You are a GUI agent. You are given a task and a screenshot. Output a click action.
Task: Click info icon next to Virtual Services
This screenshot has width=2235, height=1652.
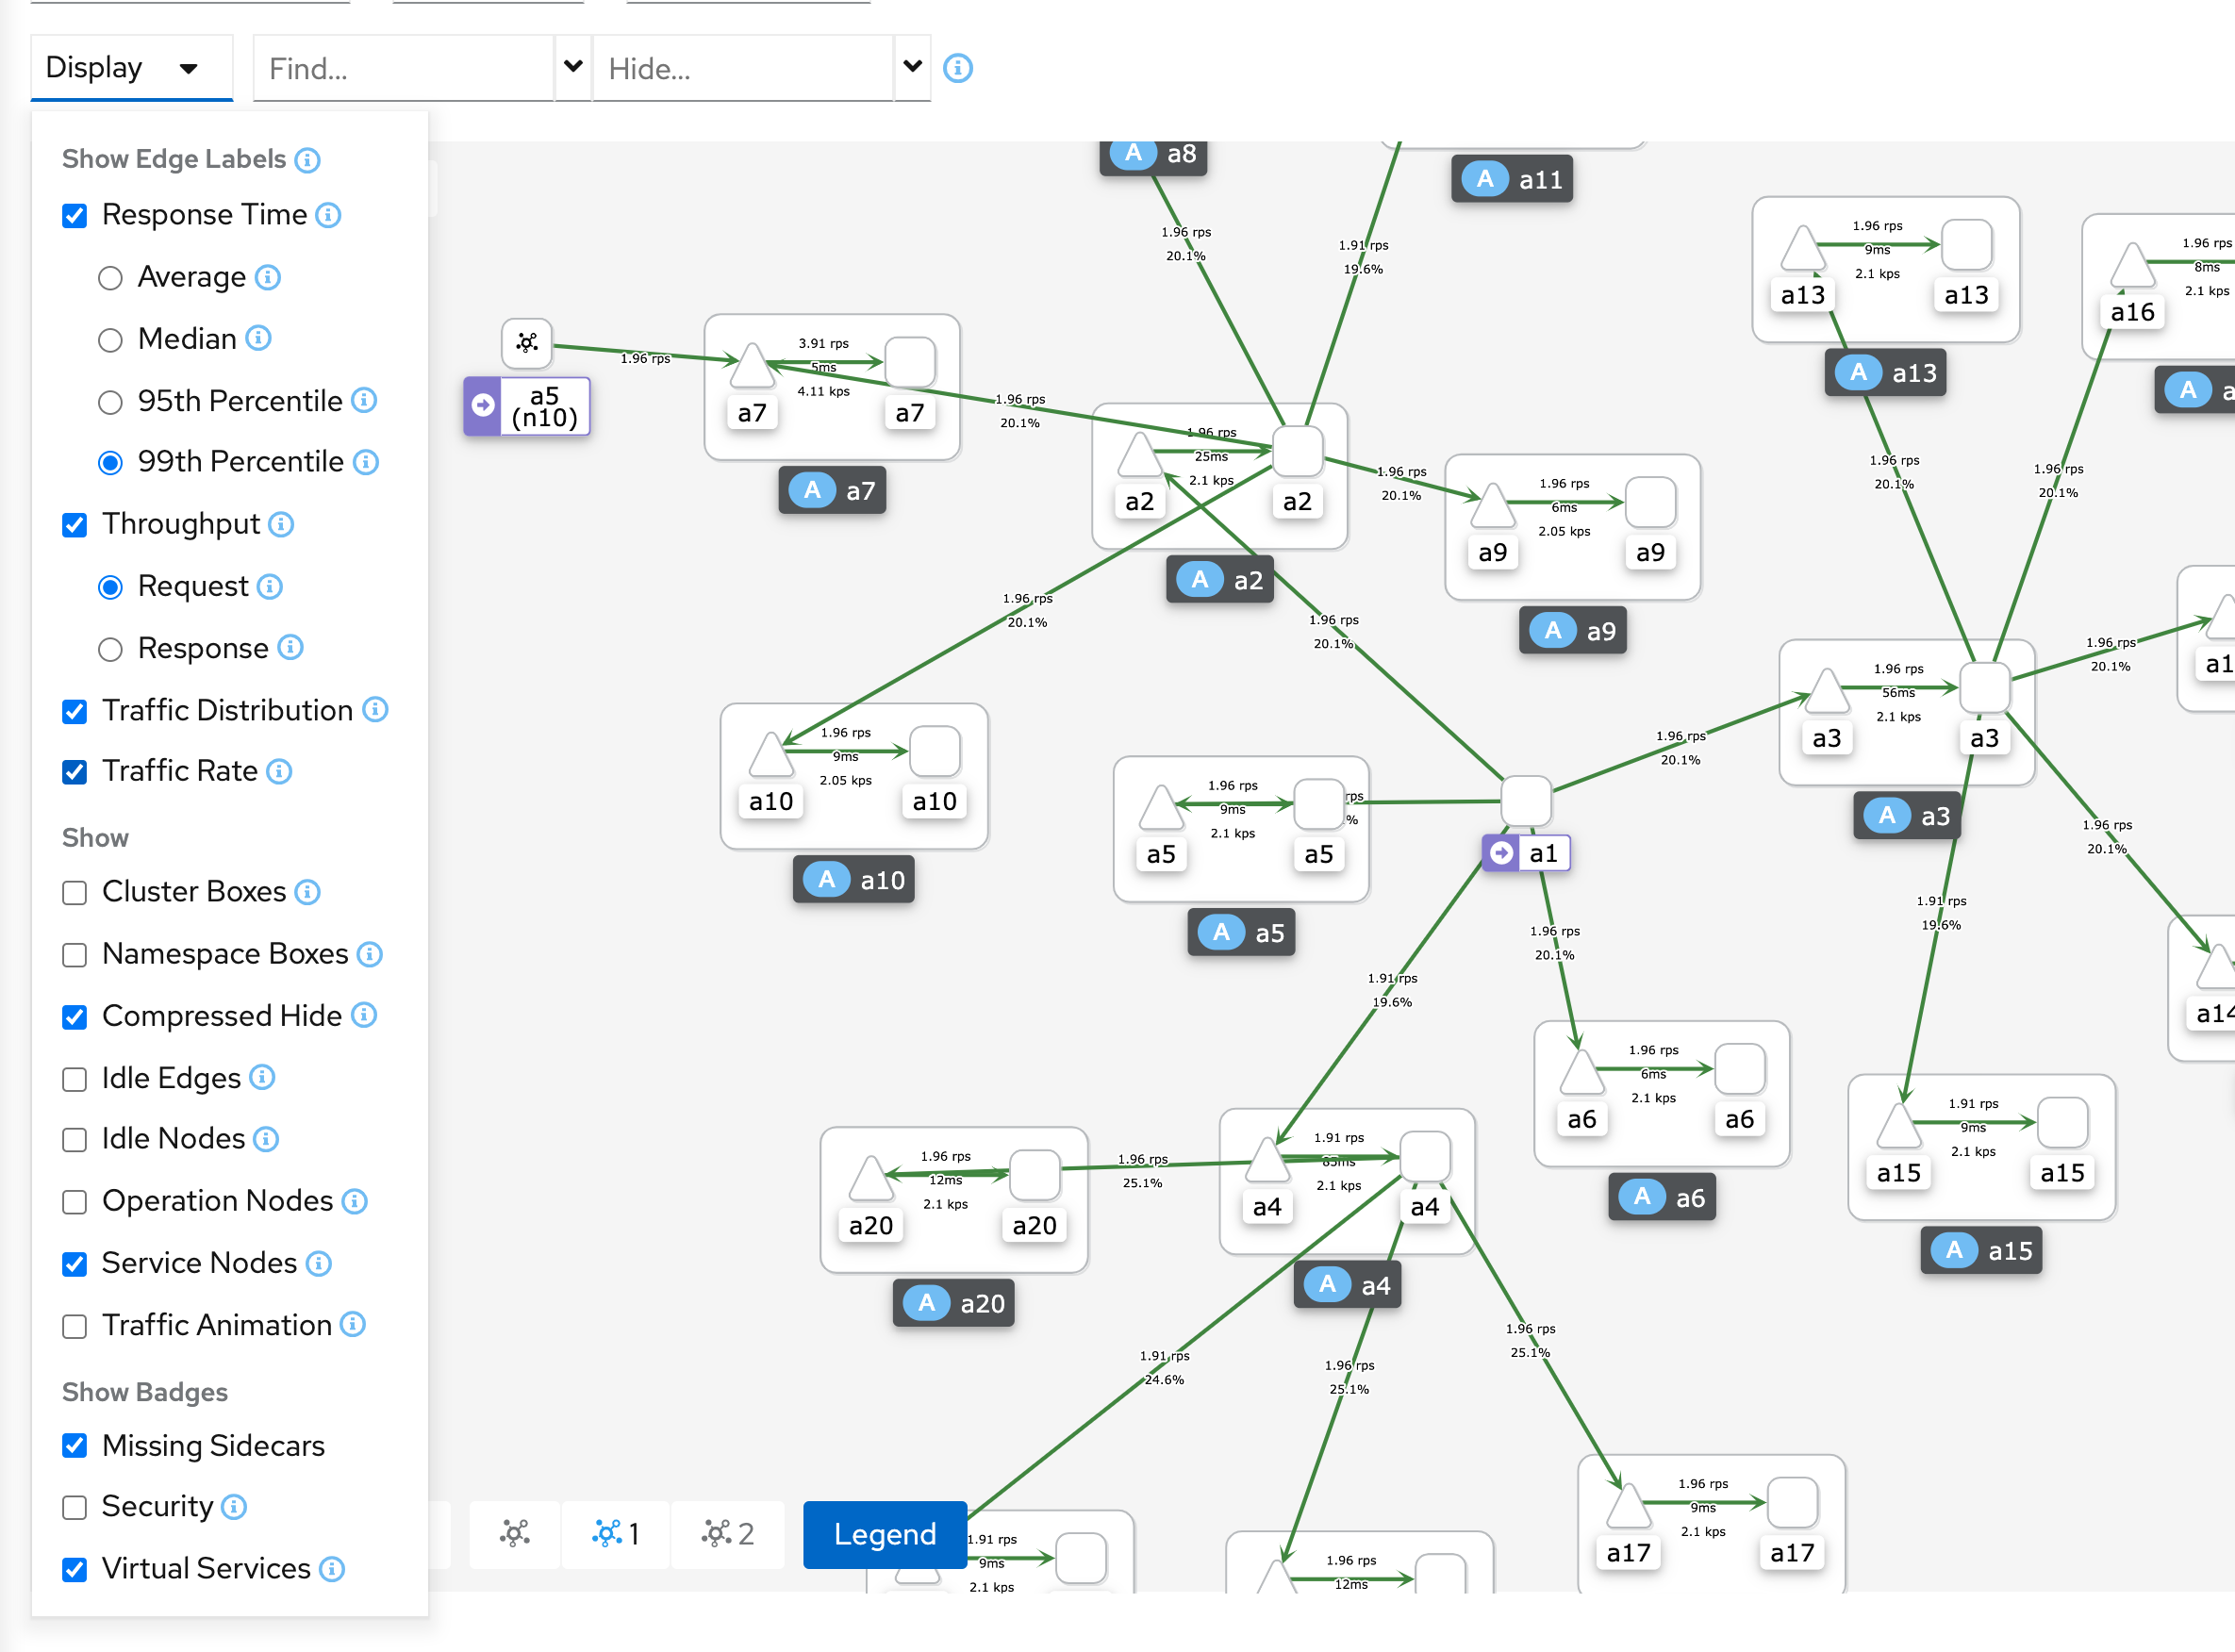pyautogui.click(x=332, y=1568)
